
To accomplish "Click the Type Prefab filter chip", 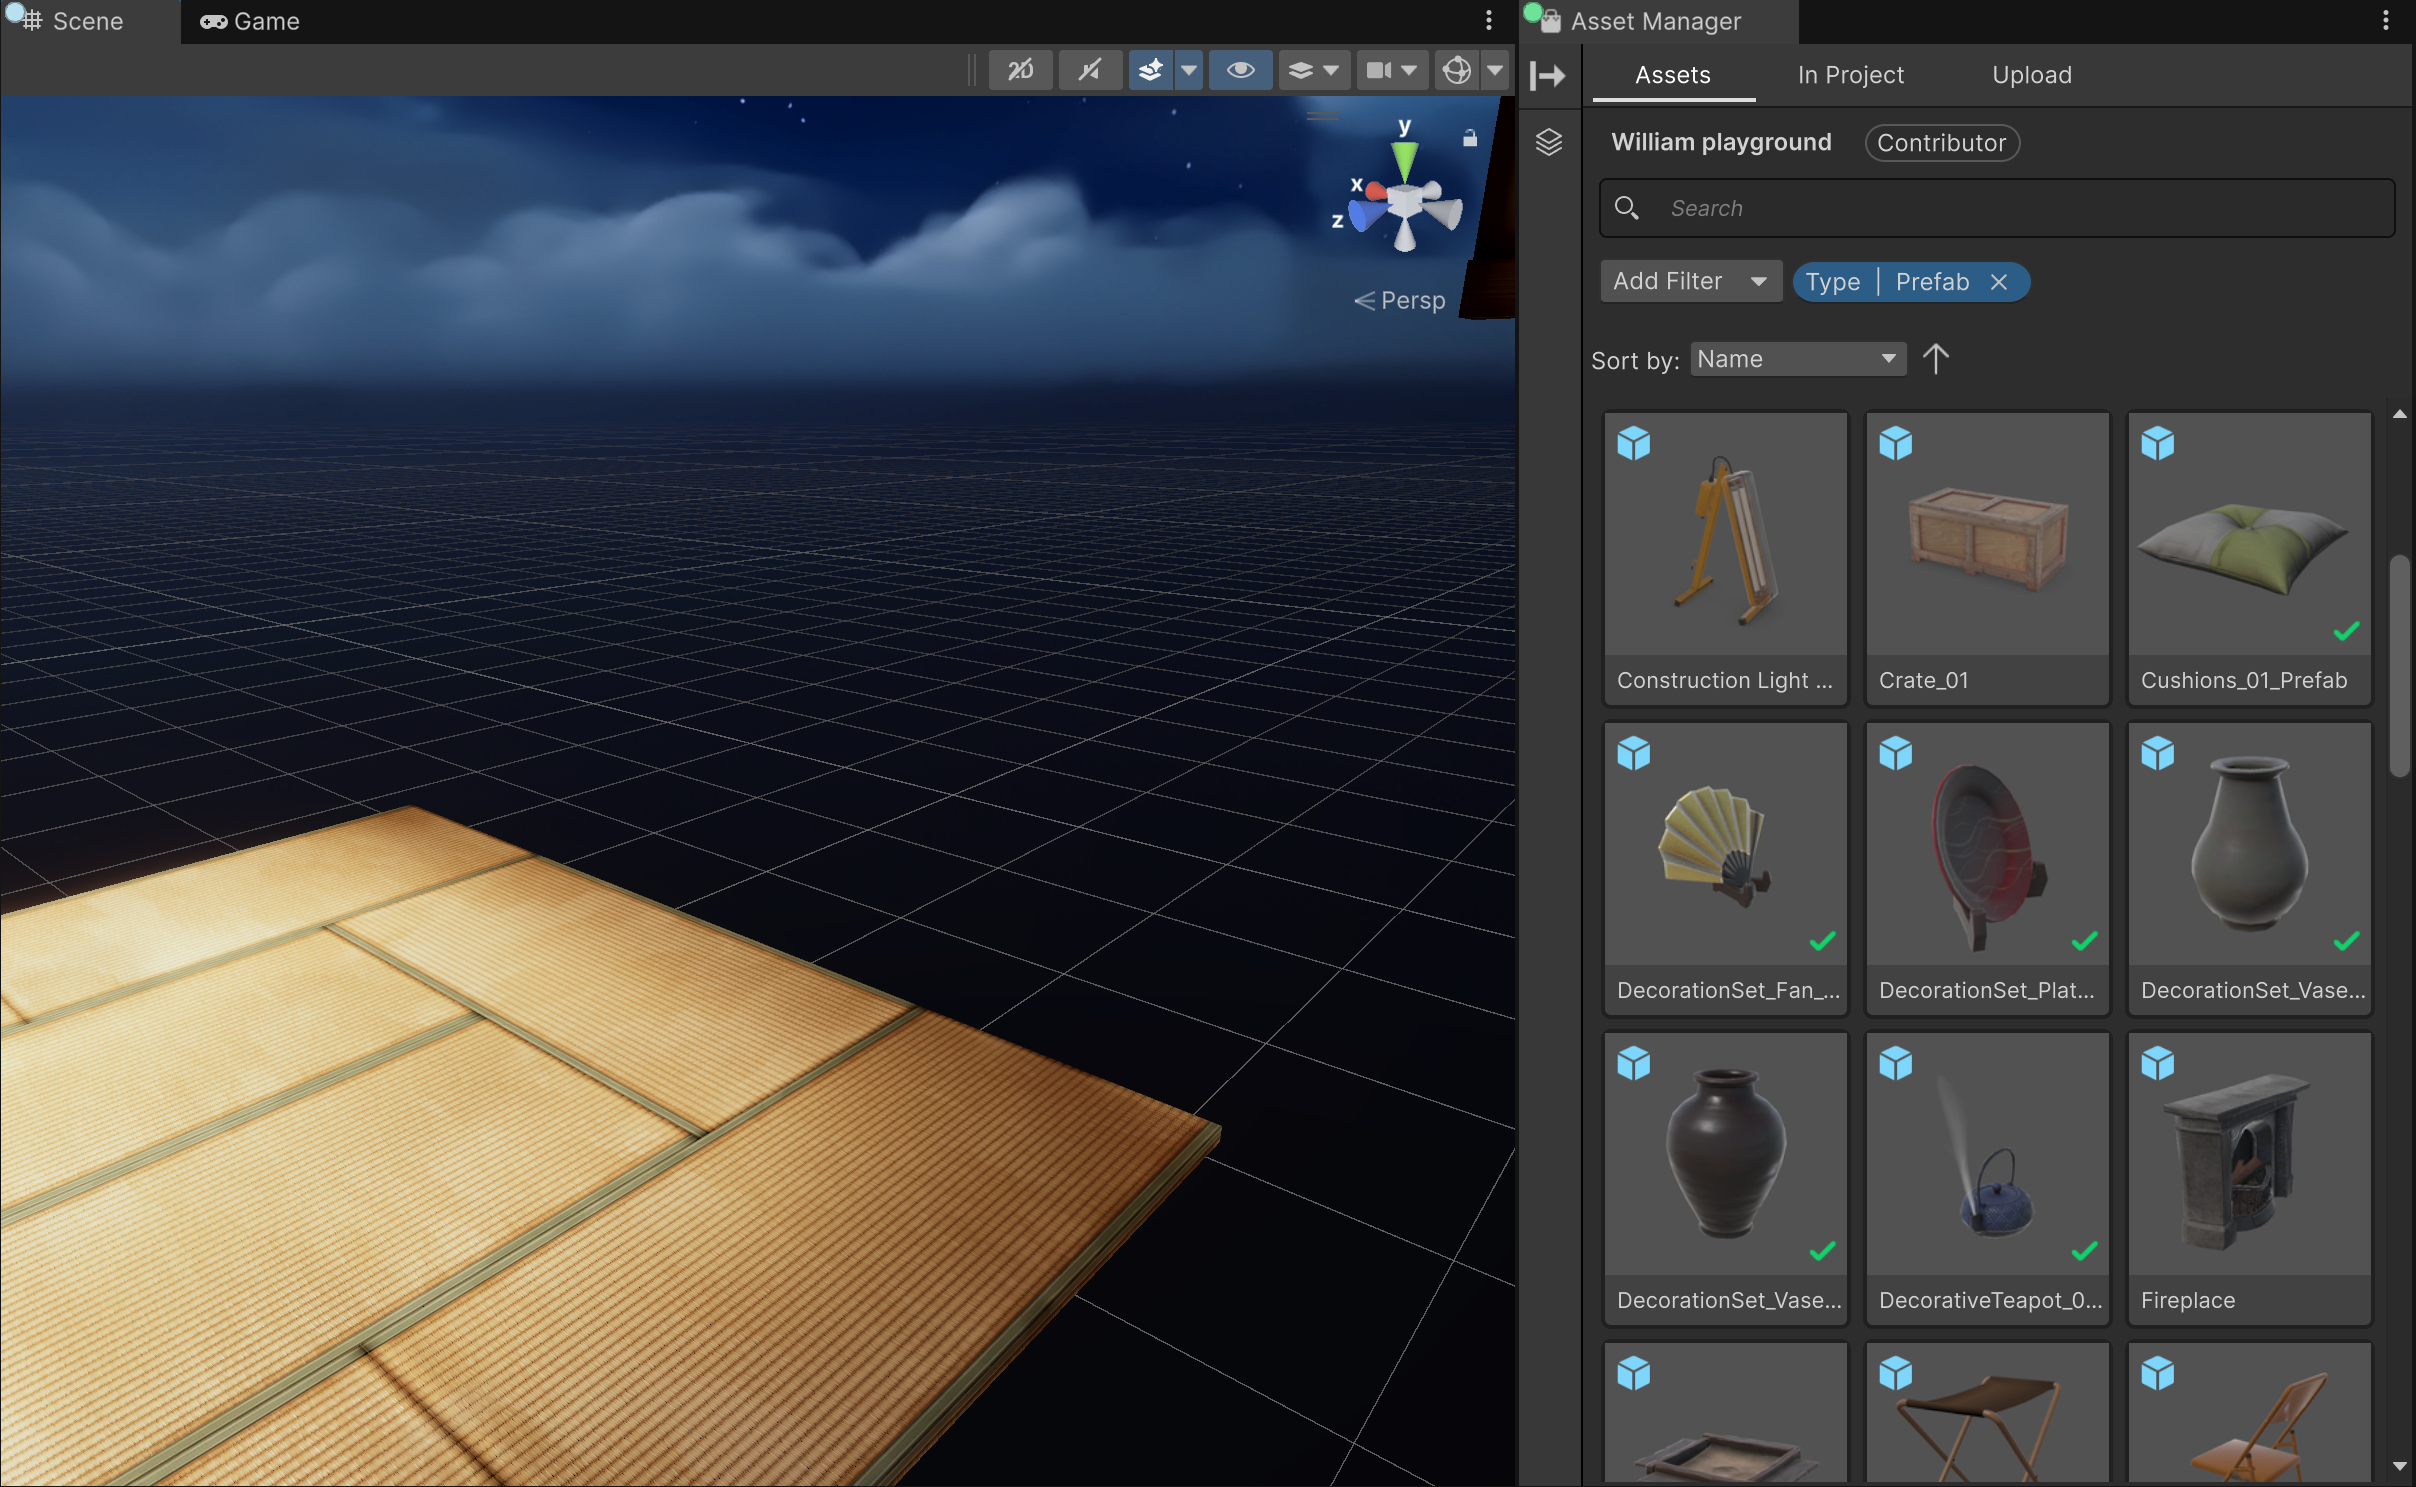I will pyautogui.click(x=1911, y=282).
